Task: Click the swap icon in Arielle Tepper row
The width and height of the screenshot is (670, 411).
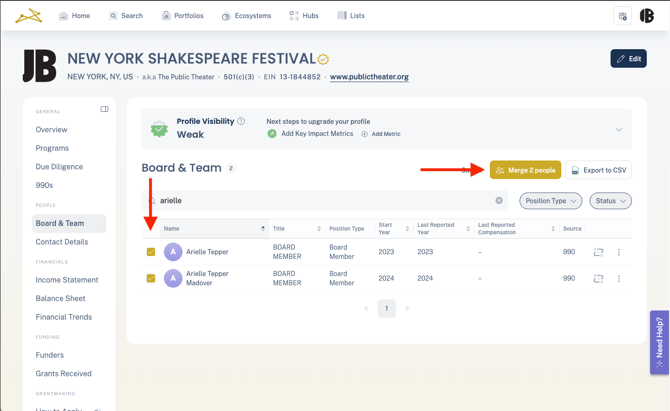Action: point(598,252)
